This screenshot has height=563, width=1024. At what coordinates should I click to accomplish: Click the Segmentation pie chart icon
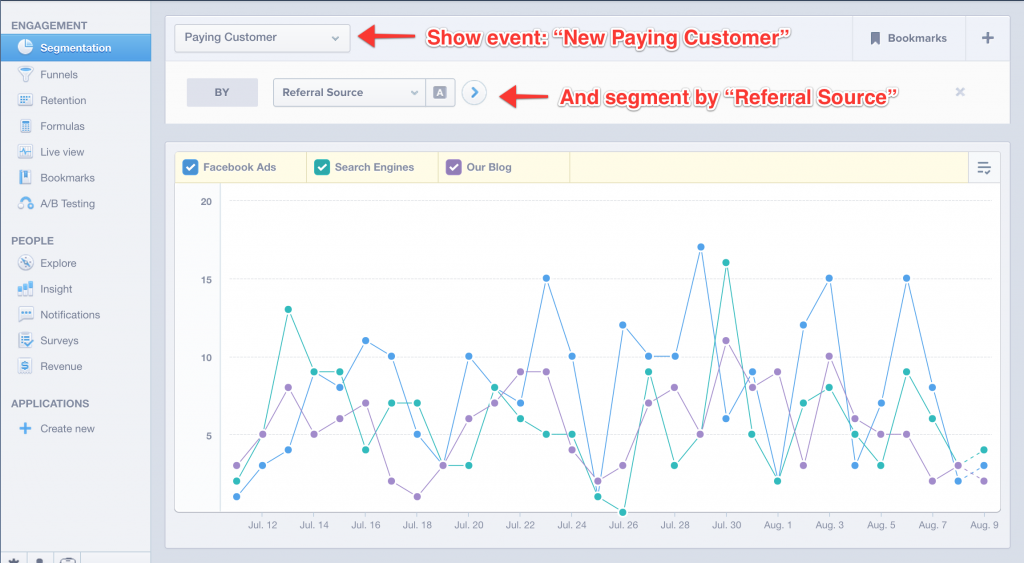click(x=25, y=47)
